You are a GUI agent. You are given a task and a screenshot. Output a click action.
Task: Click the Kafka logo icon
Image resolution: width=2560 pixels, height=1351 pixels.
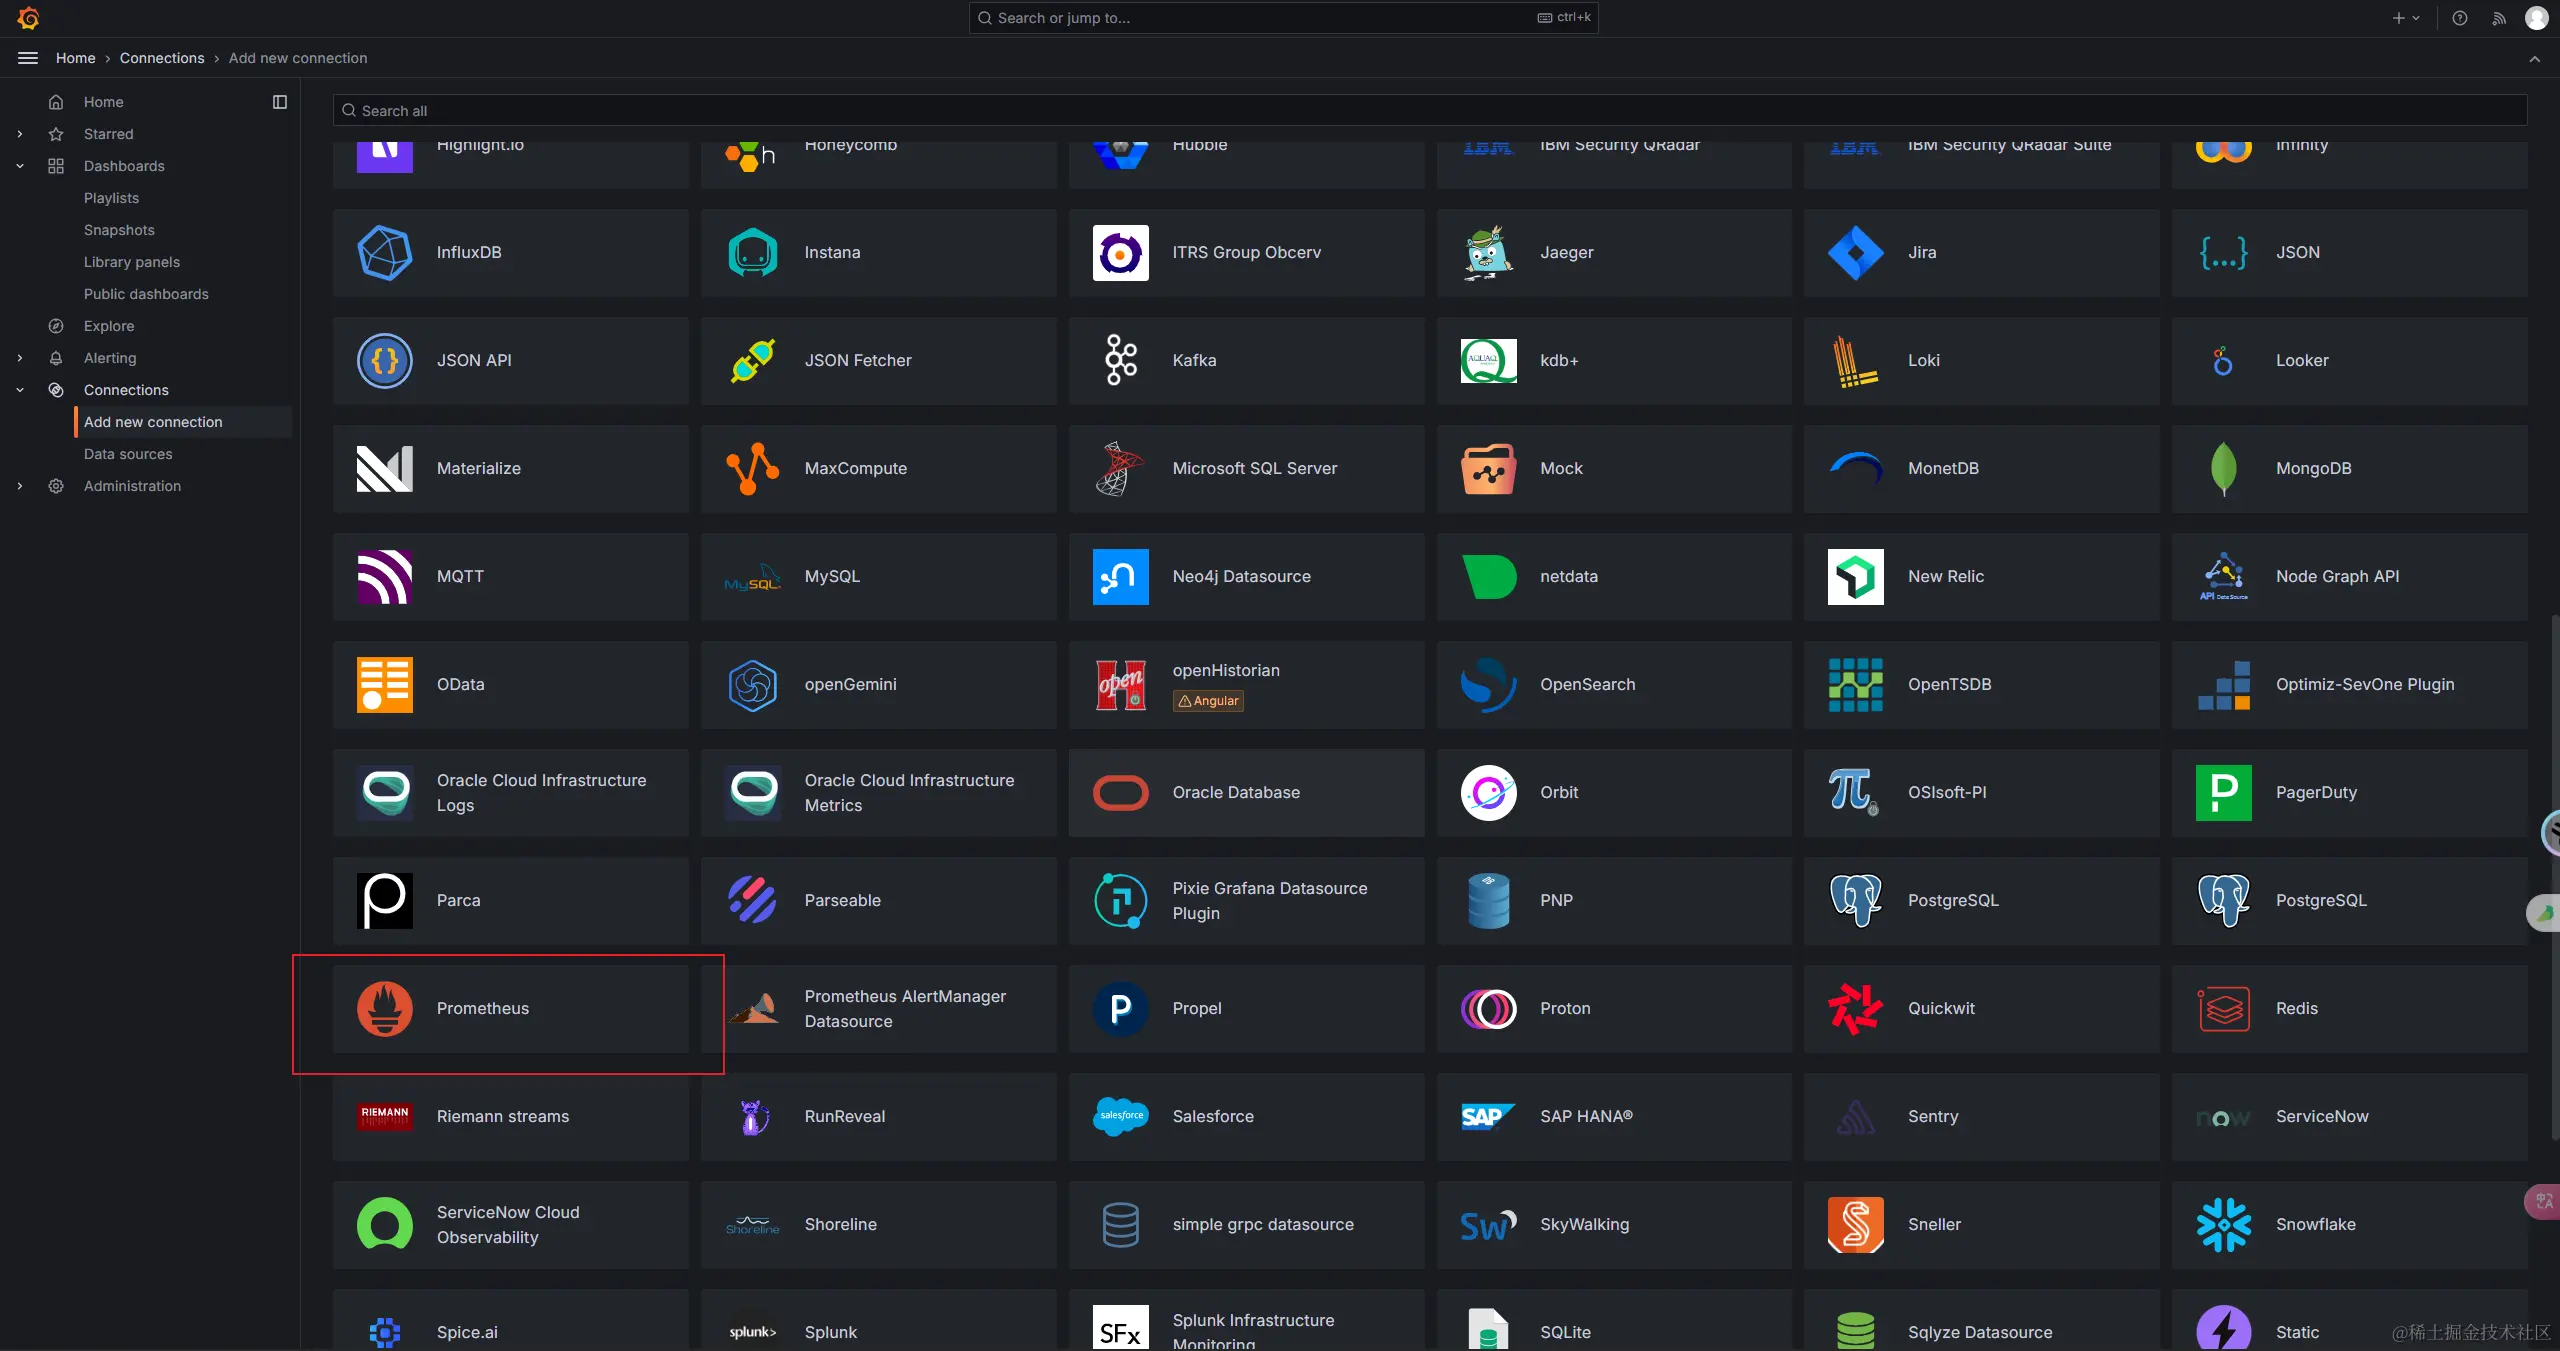[x=1120, y=361]
